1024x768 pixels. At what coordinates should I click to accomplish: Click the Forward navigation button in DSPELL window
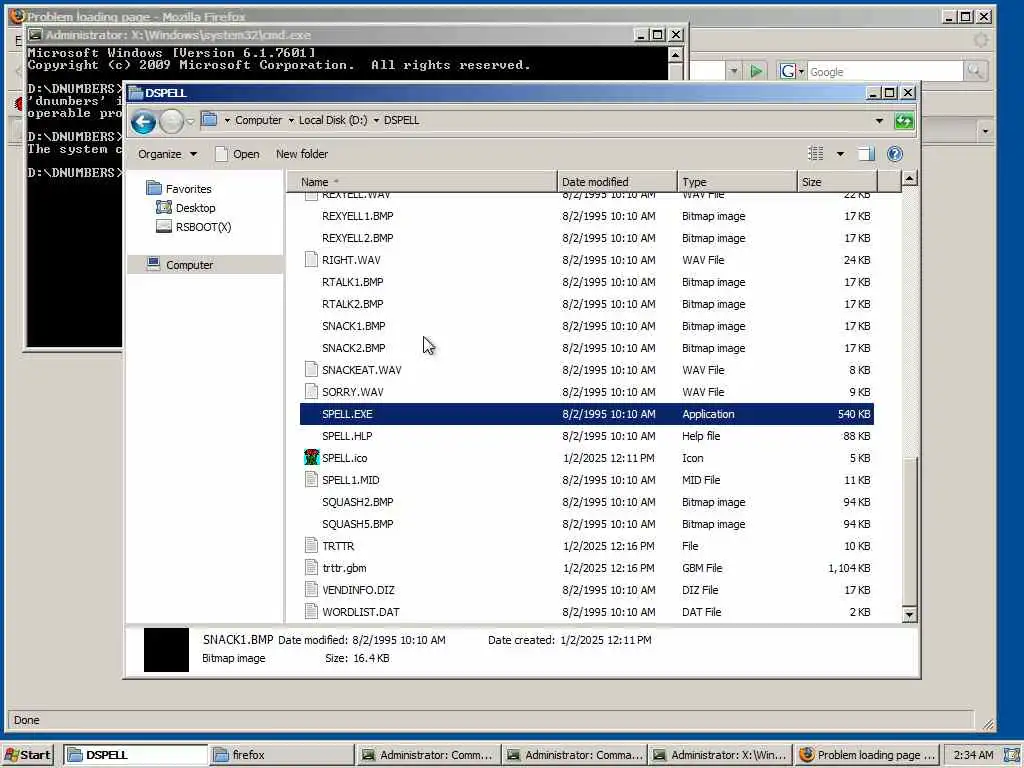pos(171,121)
